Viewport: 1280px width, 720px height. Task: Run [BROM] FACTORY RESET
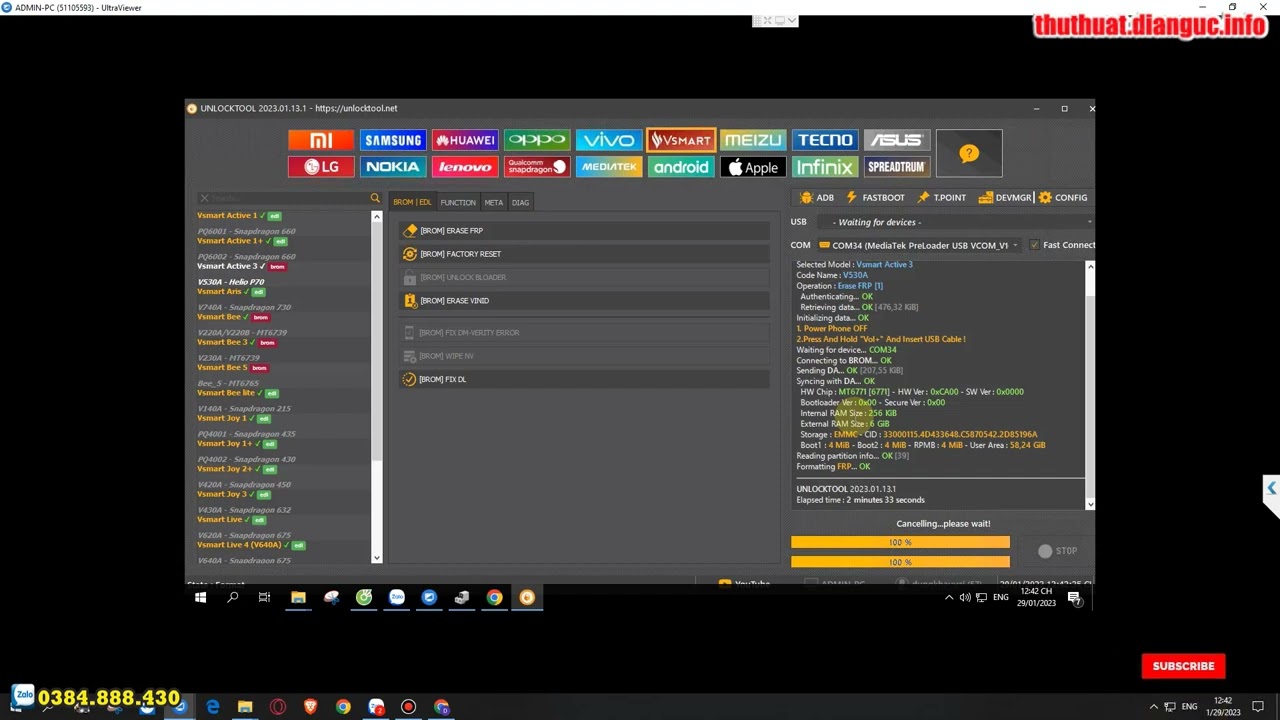pyautogui.click(x=584, y=254)
